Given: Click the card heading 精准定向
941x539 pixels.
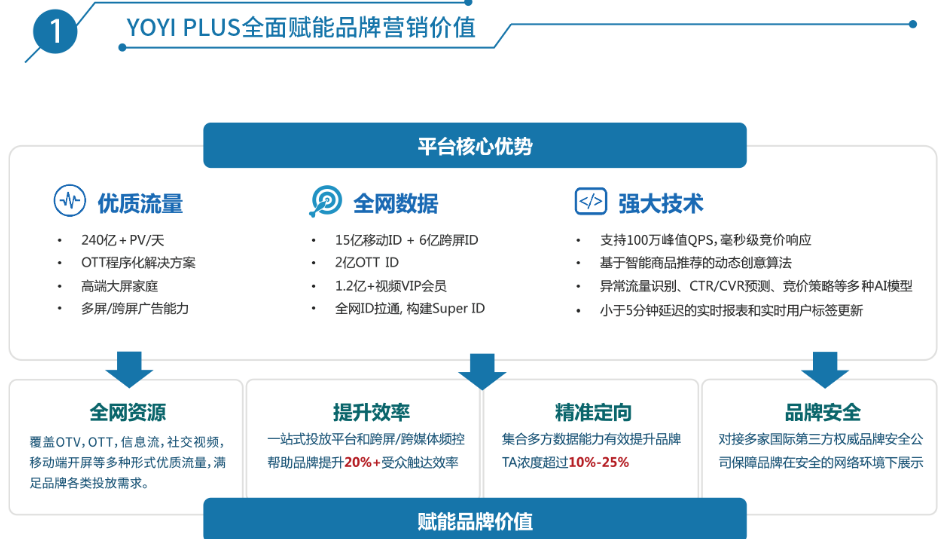Looking at the screenshot, I should pyautogui.click(x=593, y=412).
